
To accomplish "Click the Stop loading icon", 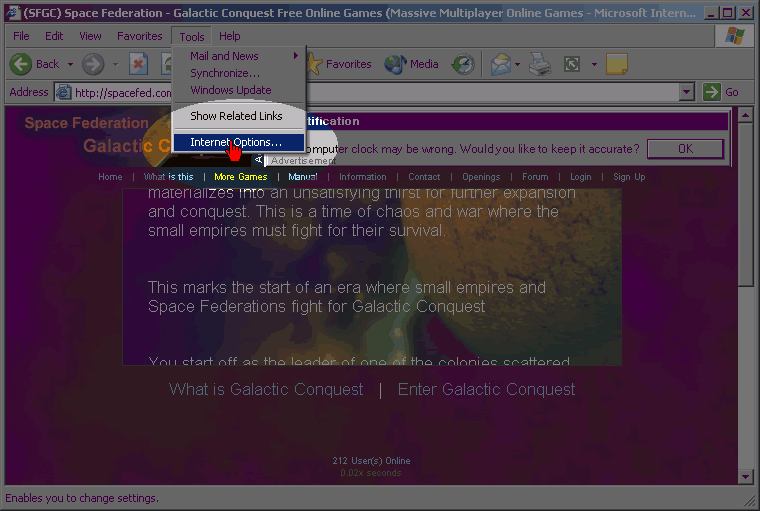I will (139, 64).
